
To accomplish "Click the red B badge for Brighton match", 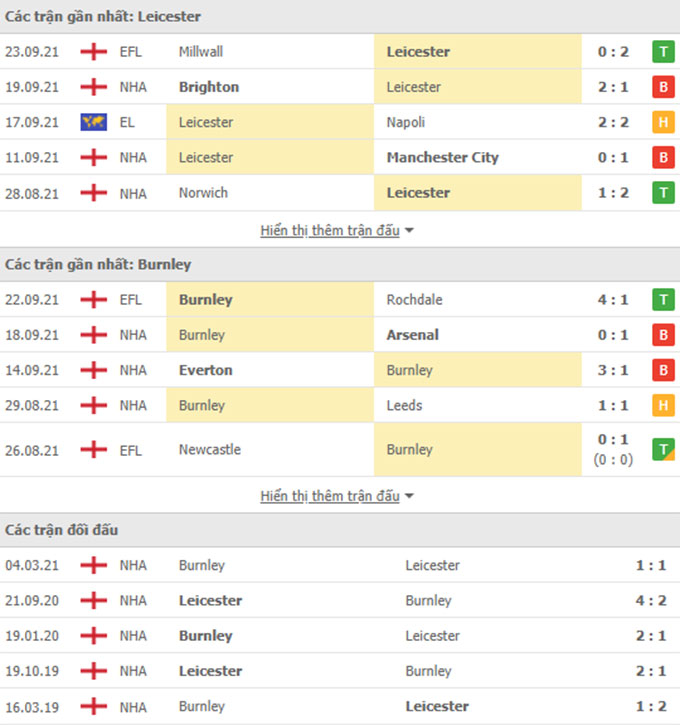I will 663,87.
